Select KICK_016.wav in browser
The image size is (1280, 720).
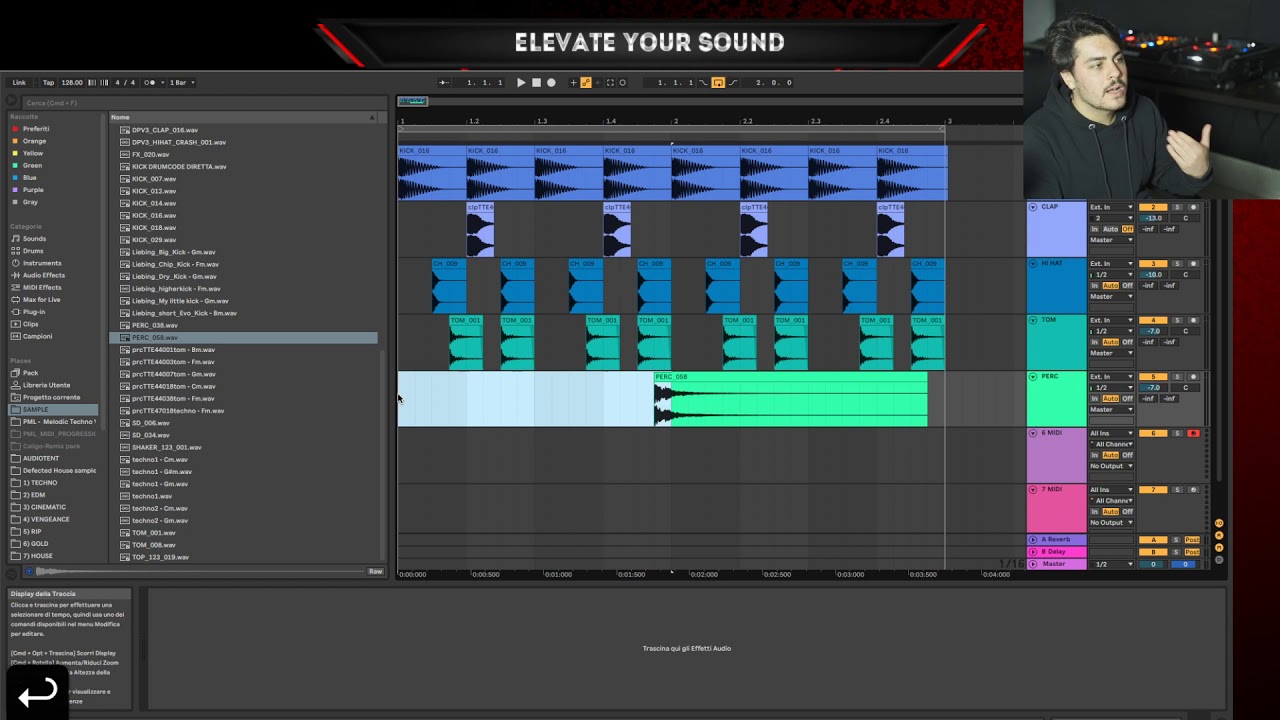point(154,215)
